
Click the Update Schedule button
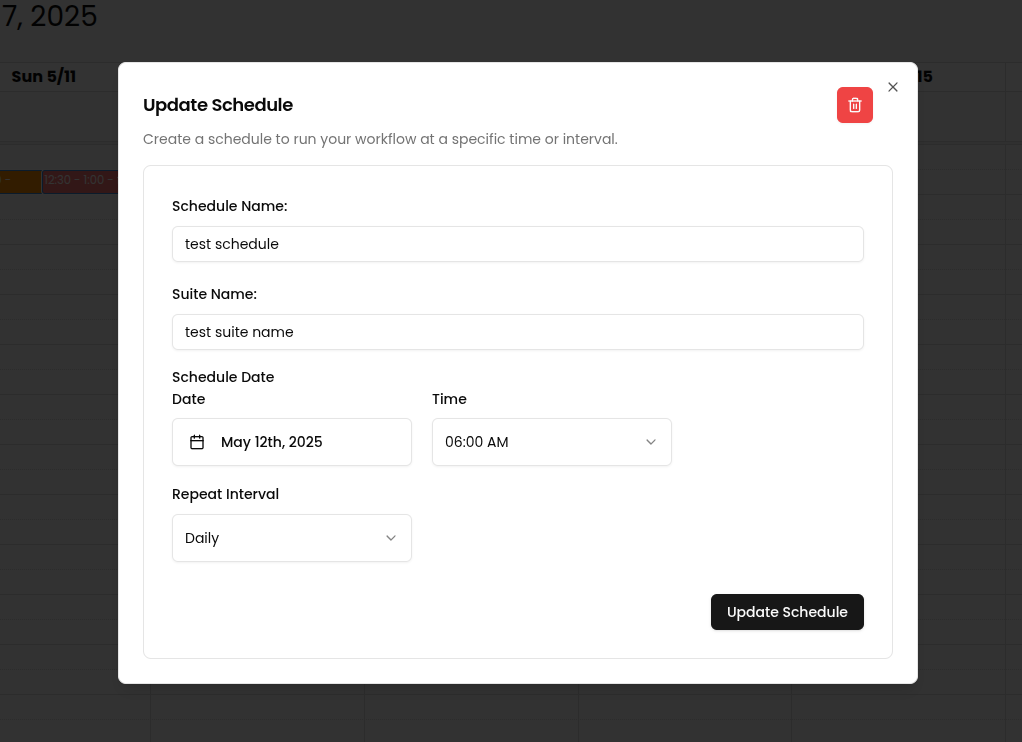(787, 612)
